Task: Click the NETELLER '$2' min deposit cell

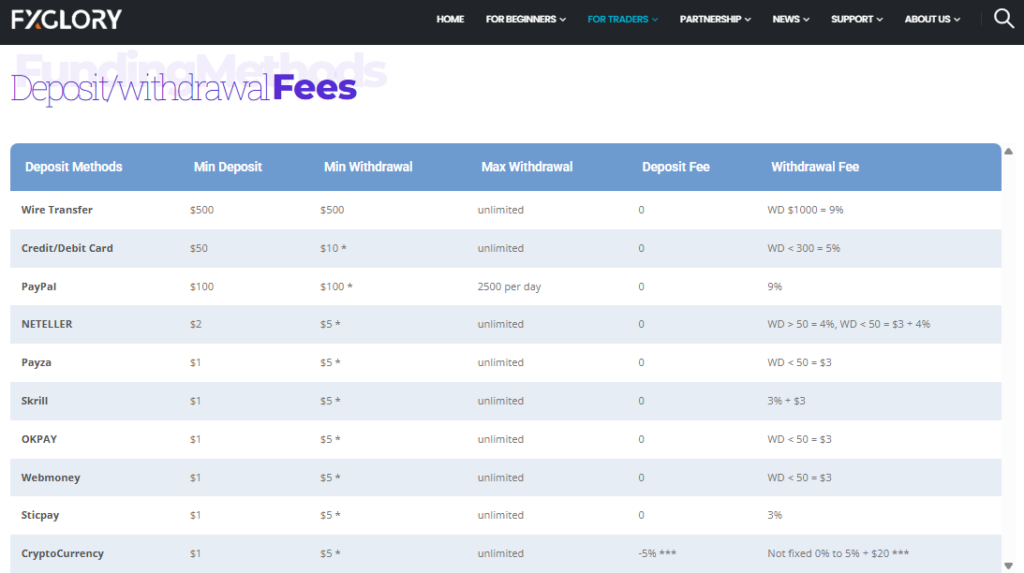Action: coord(196,324)
